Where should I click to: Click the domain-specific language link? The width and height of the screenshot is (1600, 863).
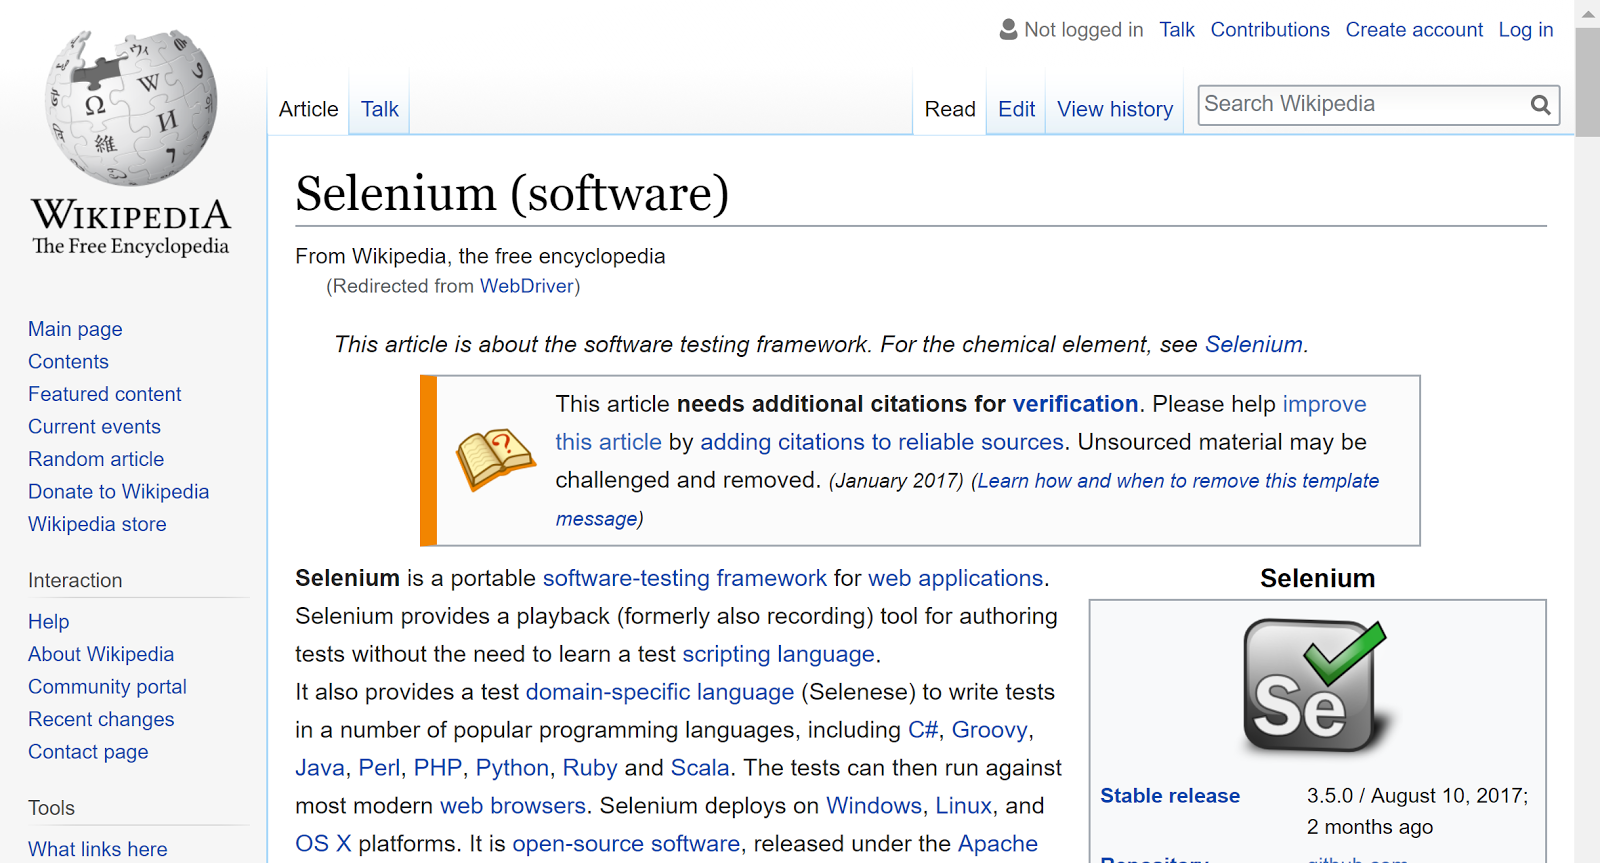(659, 692)
